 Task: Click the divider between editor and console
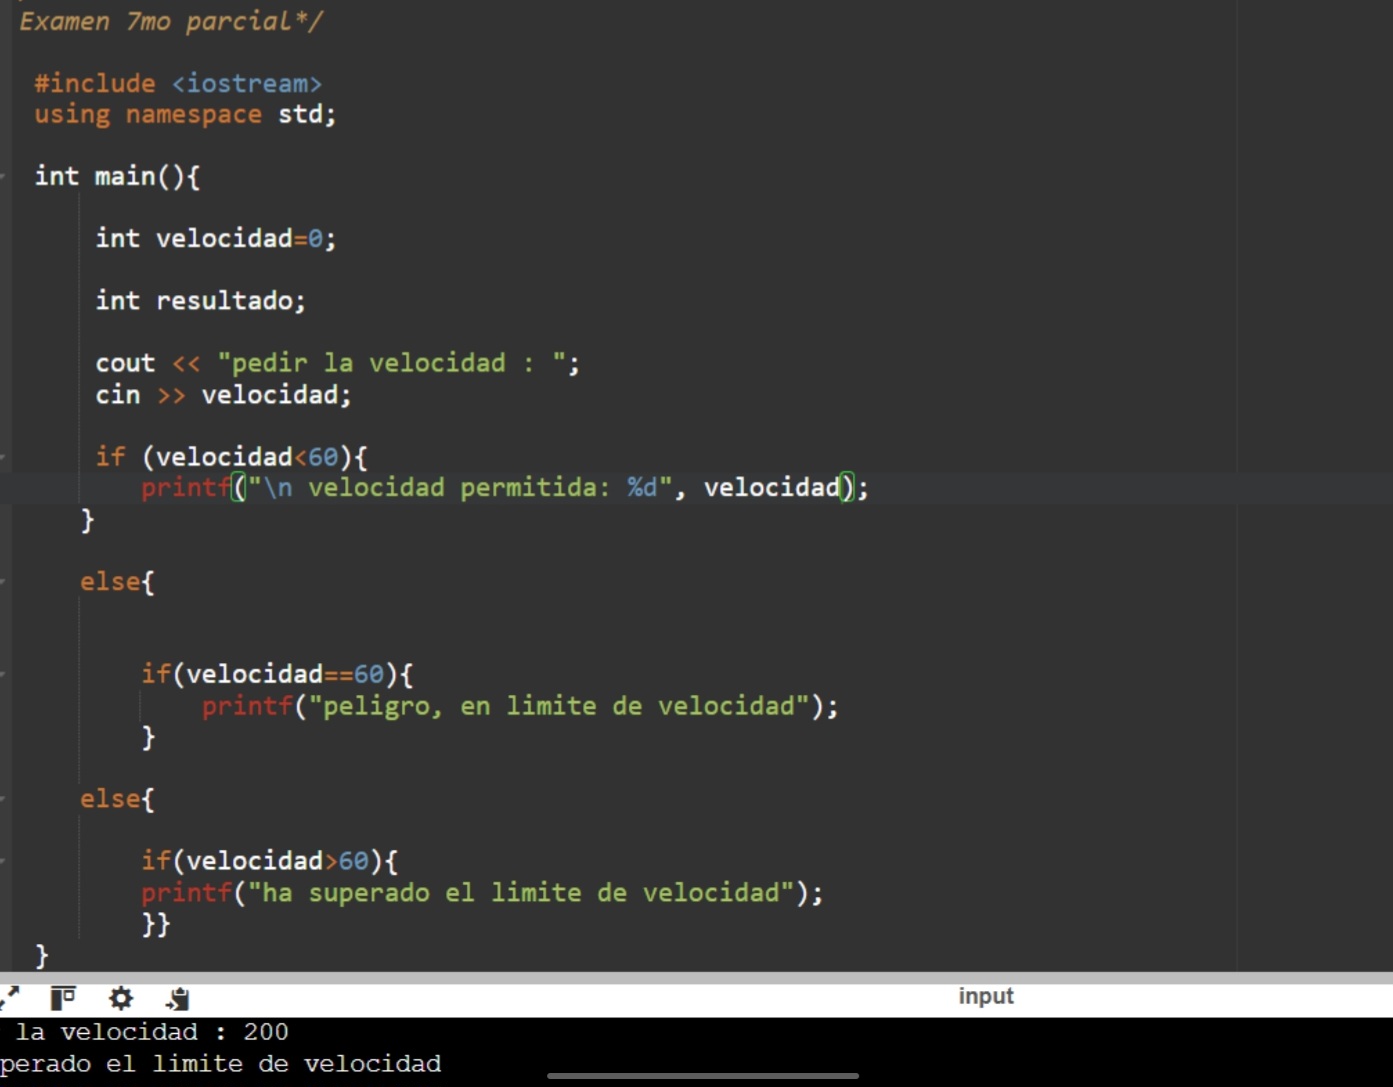[x=696, y=976]
